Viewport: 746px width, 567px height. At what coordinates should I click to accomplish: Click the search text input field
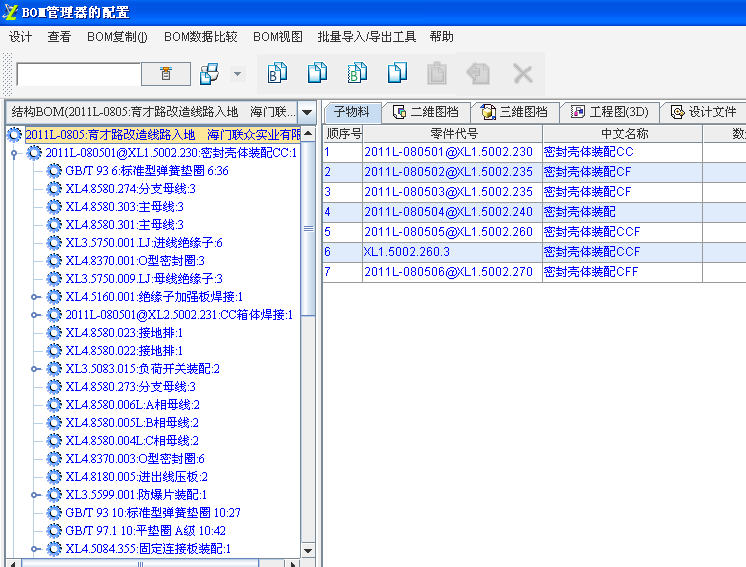click(x=79, y=75)
